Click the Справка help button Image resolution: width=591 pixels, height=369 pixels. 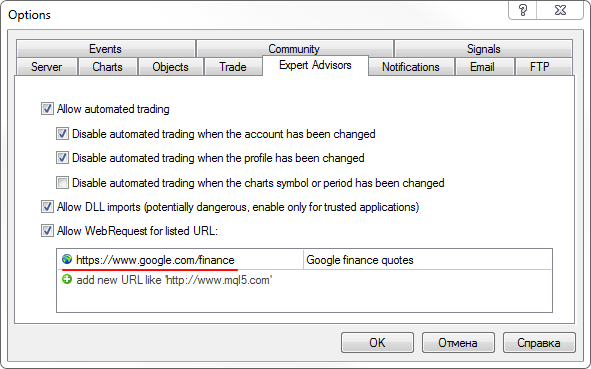[x=539, y=343]
